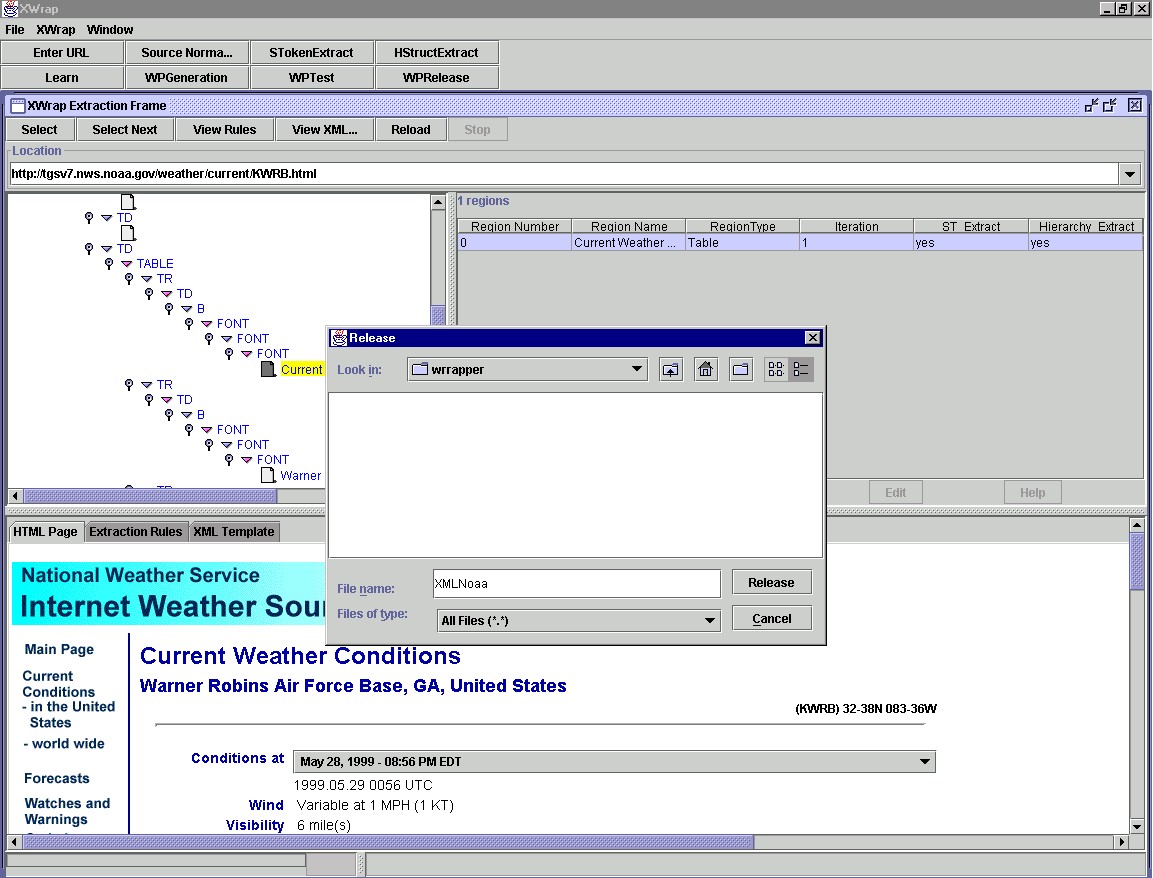Screen dimensions: 1153x878
Task: Click the Home directory icon
Action: (706, 370)
